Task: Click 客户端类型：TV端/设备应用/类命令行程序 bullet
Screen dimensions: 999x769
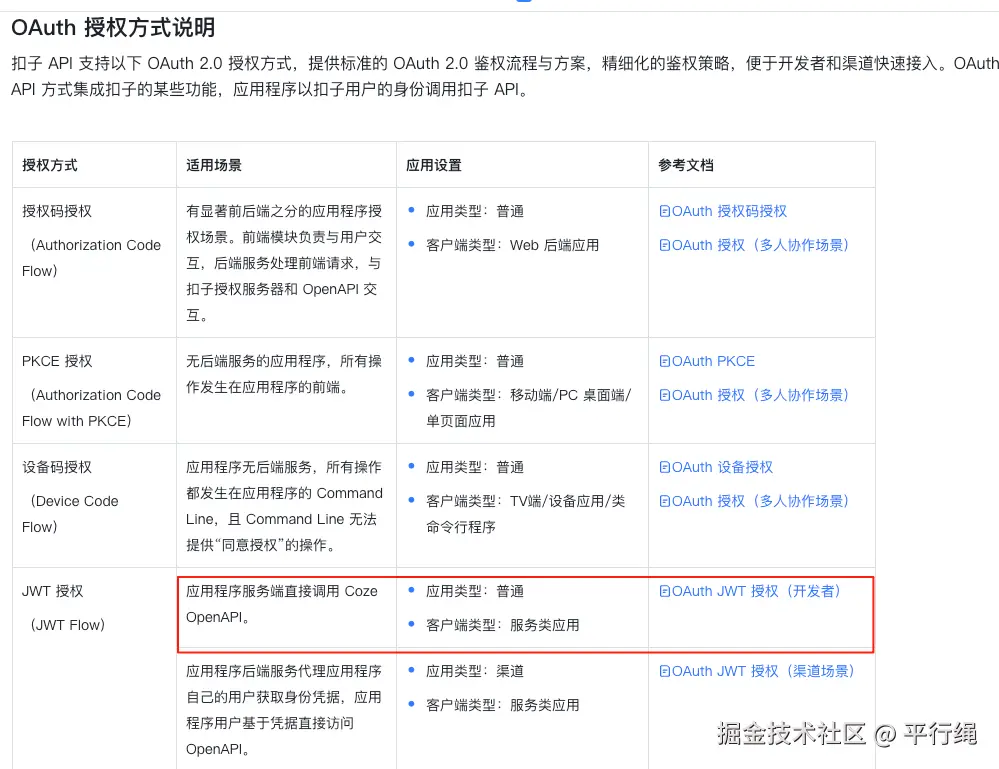Action: [x=526, y=514]
